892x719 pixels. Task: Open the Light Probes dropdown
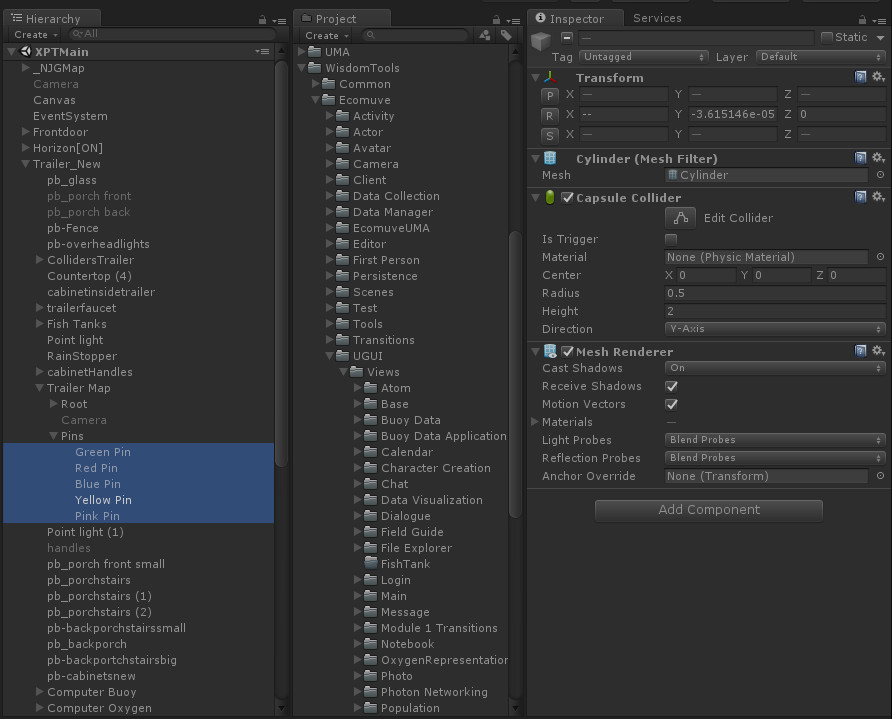point(775,440)
